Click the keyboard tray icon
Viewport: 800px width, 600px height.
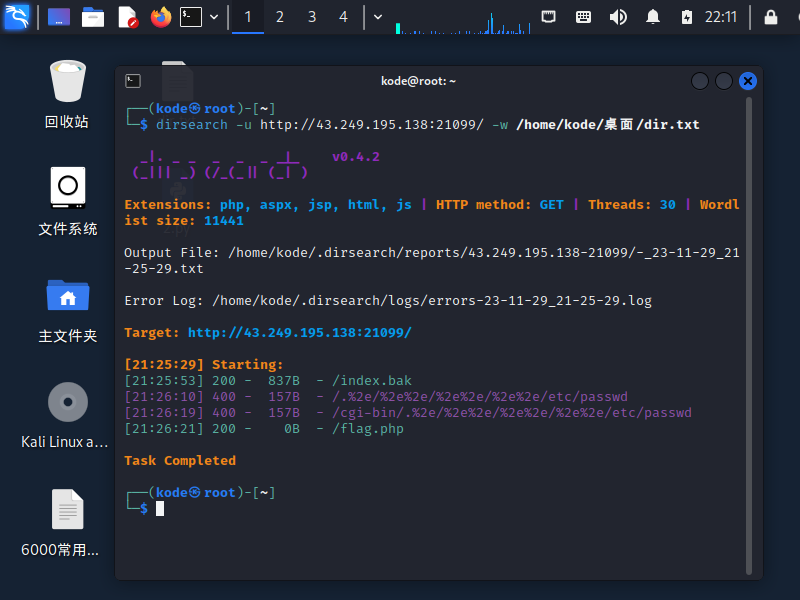pos(583,17)
